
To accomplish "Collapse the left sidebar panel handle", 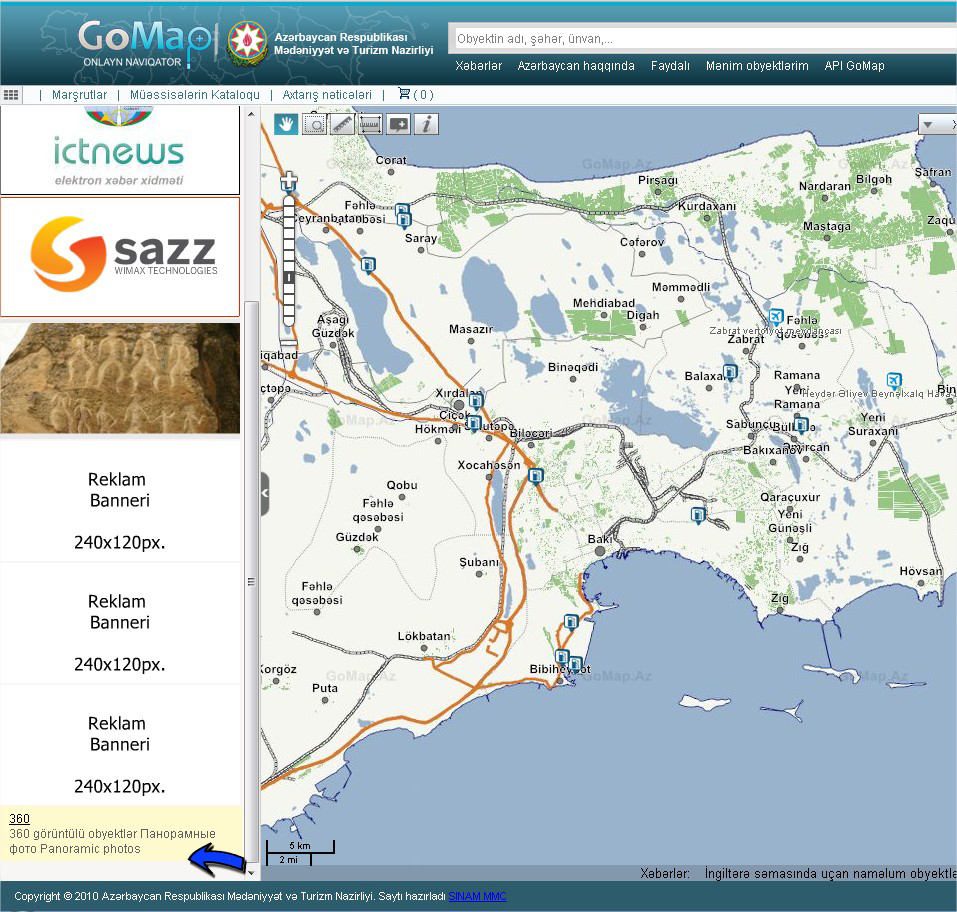I will [x=265, y=494].
